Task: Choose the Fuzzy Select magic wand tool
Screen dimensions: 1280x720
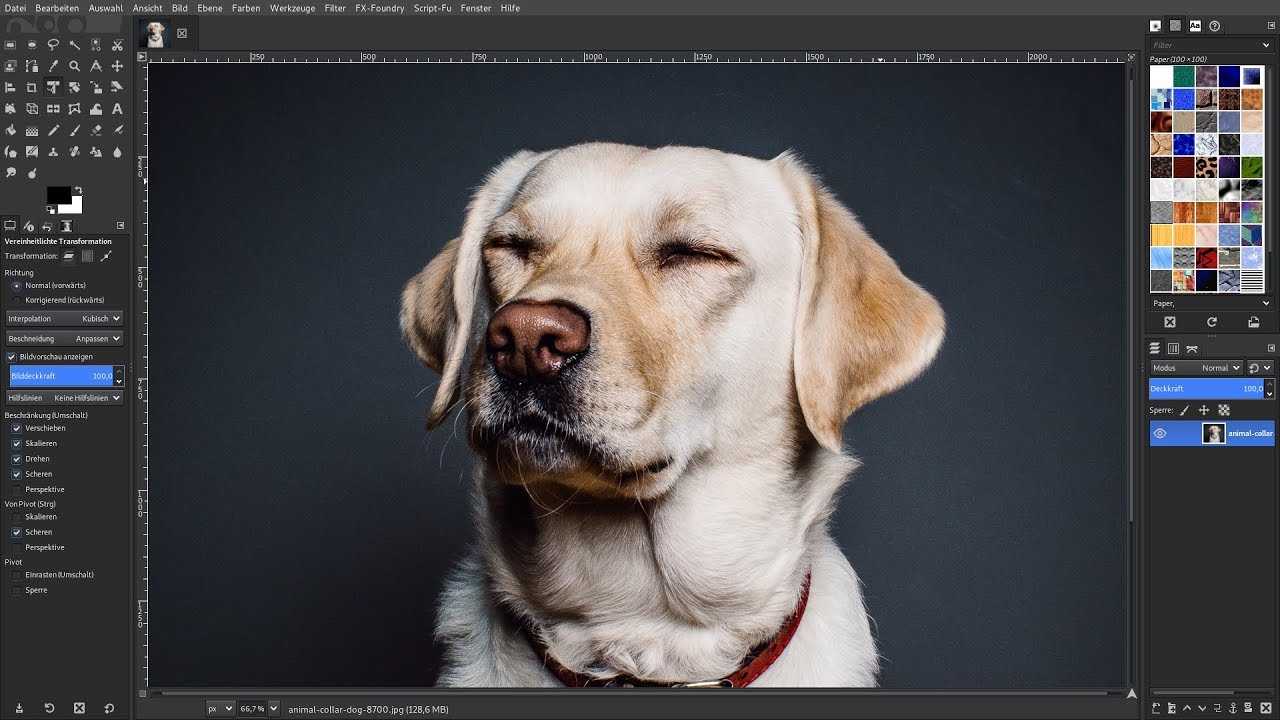Action: (x=75, y=45)
